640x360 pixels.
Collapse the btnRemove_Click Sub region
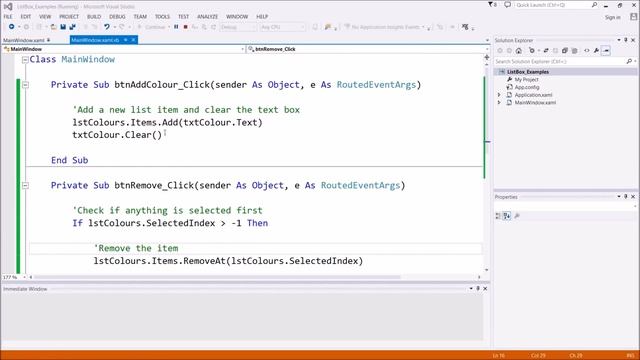click(x=25, y=186)
